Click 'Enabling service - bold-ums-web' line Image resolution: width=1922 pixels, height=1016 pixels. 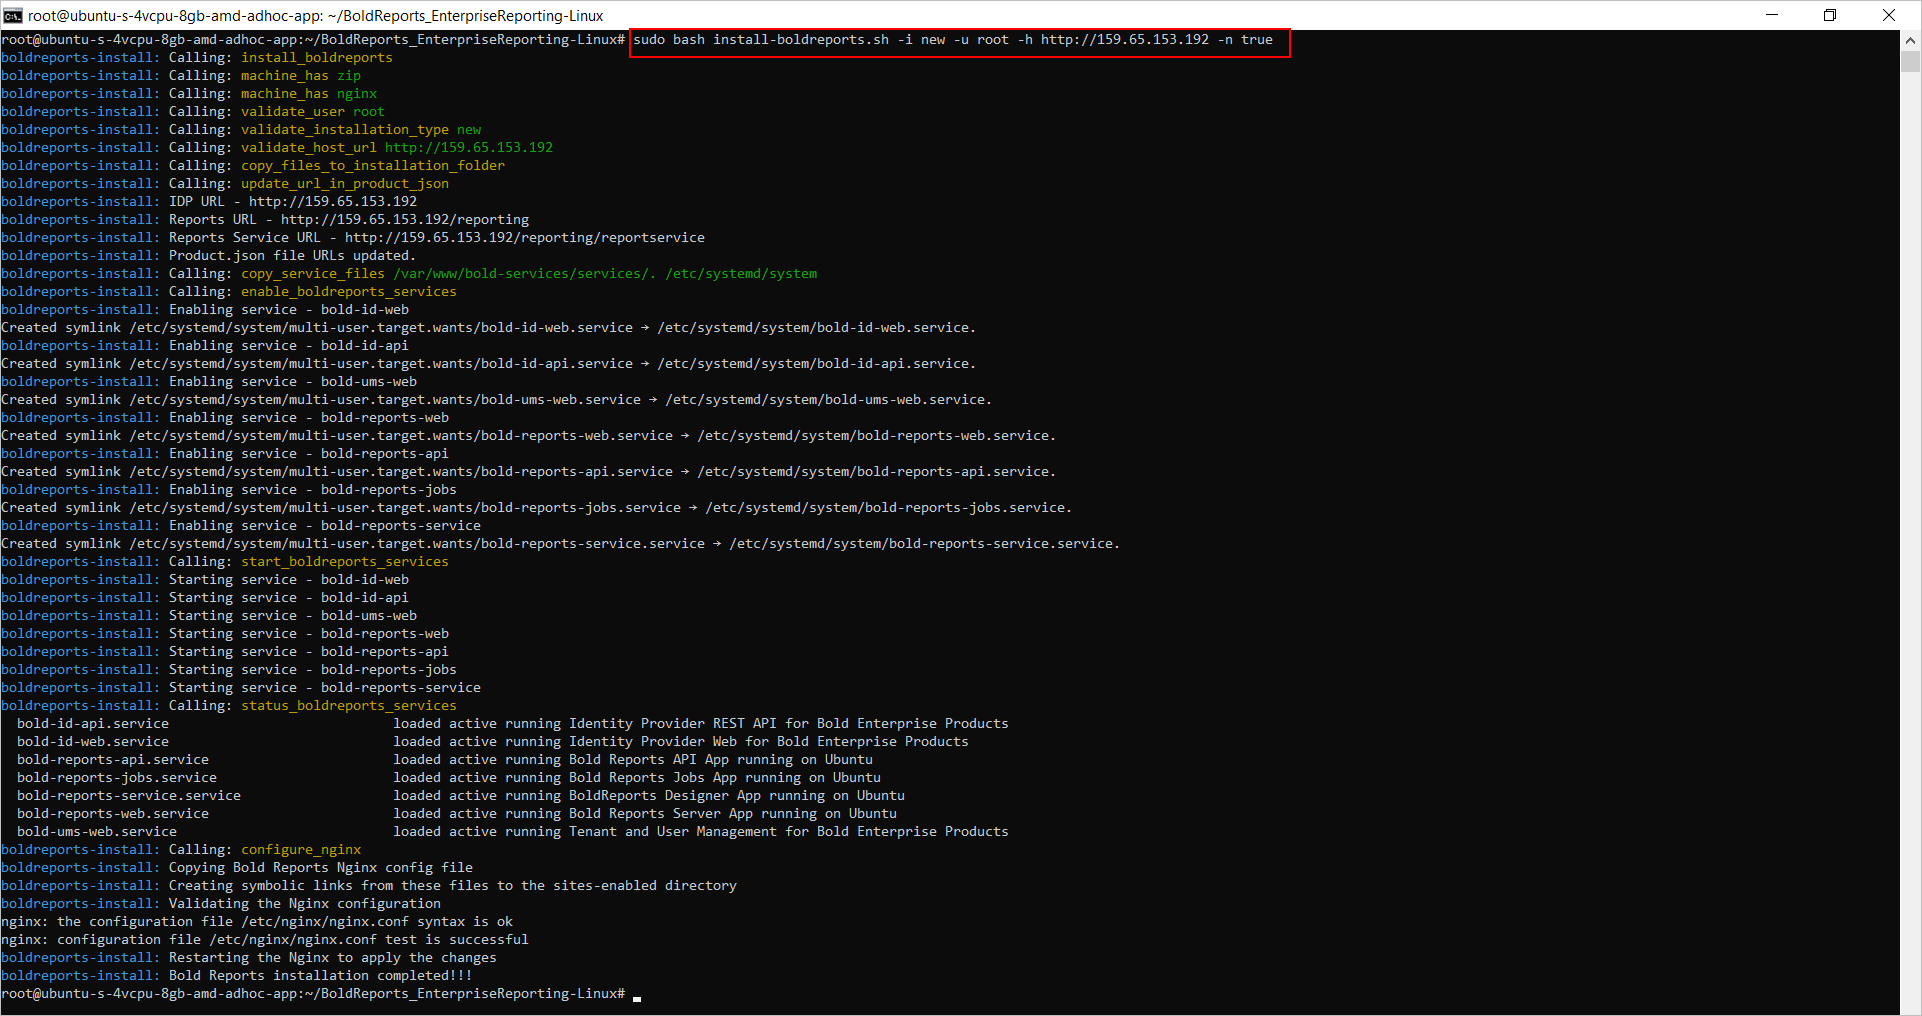(209, 382)
